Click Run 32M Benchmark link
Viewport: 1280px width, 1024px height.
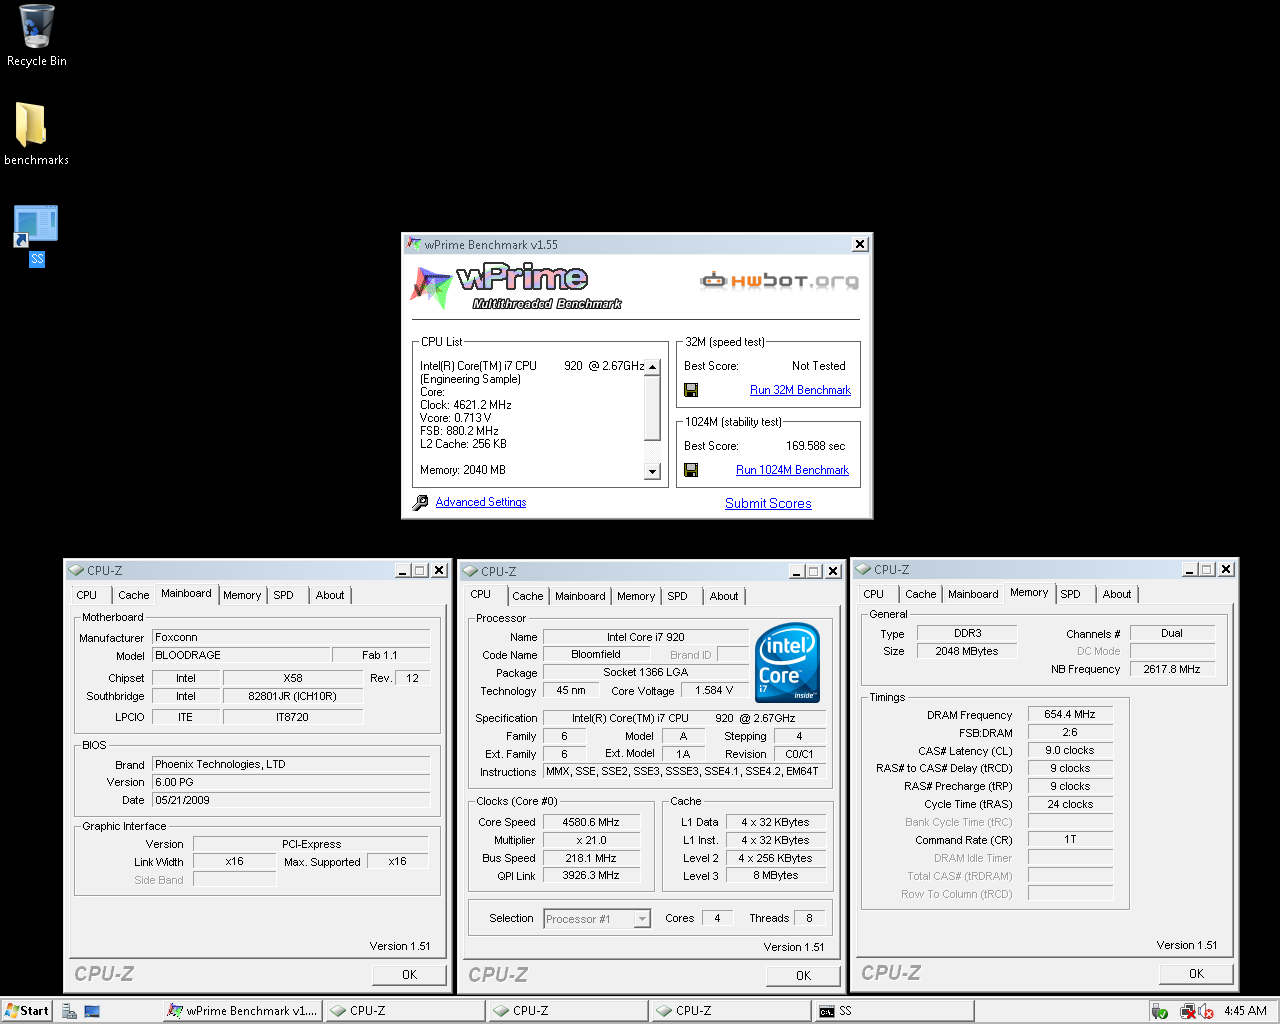click(800, 390)
